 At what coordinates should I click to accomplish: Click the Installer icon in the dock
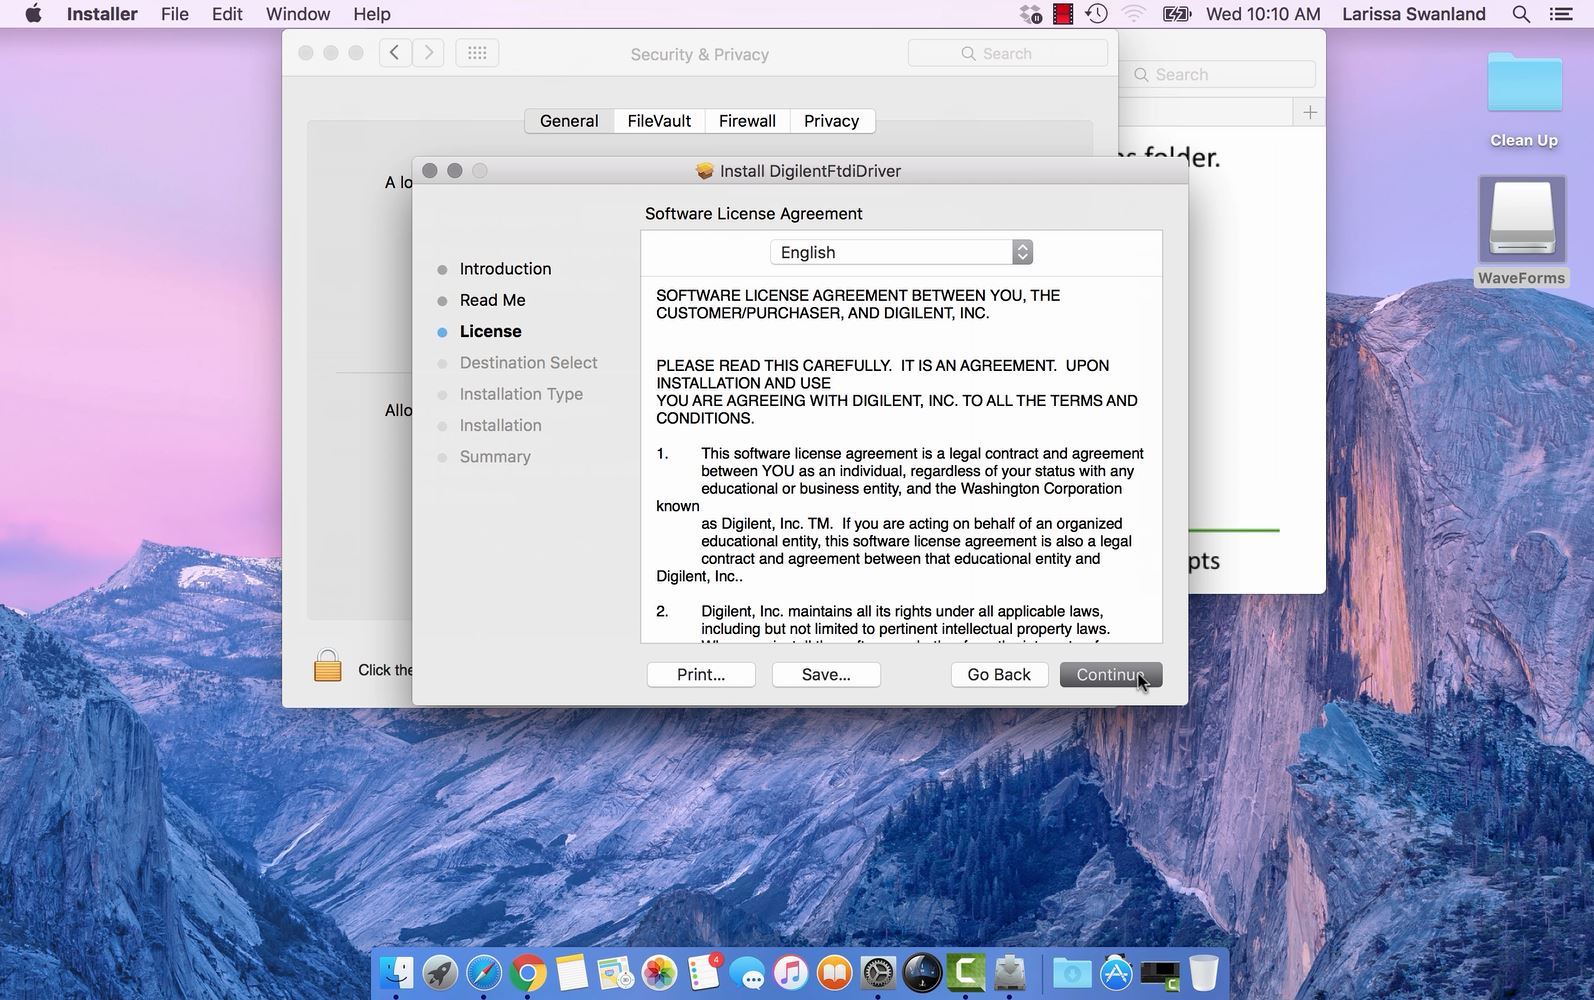[x=1010, y=972]
